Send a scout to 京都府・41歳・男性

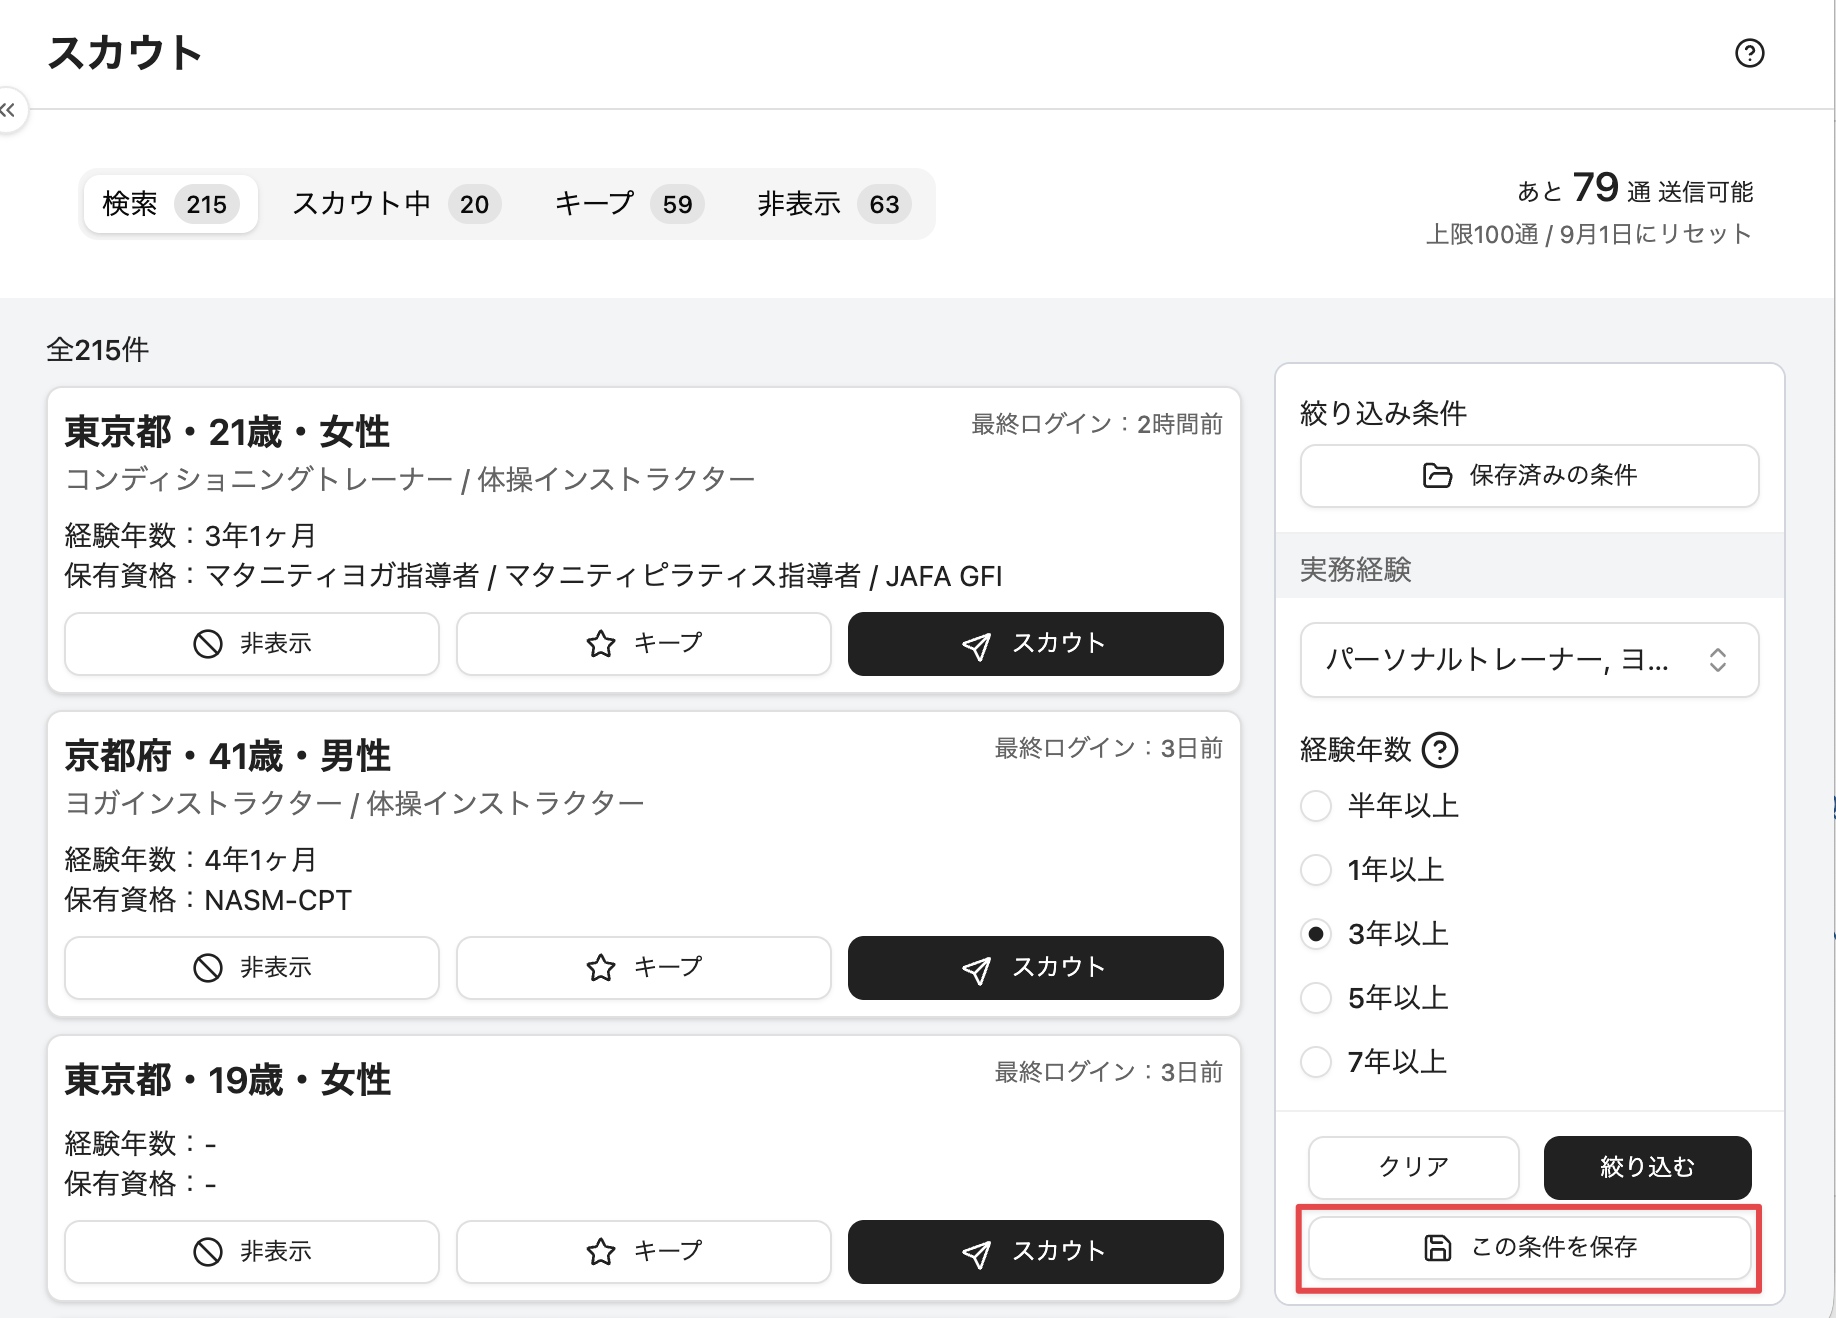point(1036,968)
